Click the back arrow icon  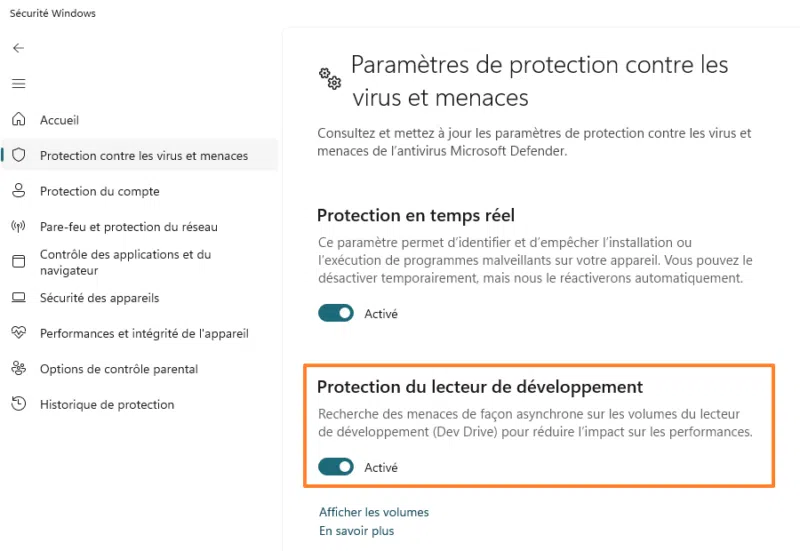coord(18,48)
